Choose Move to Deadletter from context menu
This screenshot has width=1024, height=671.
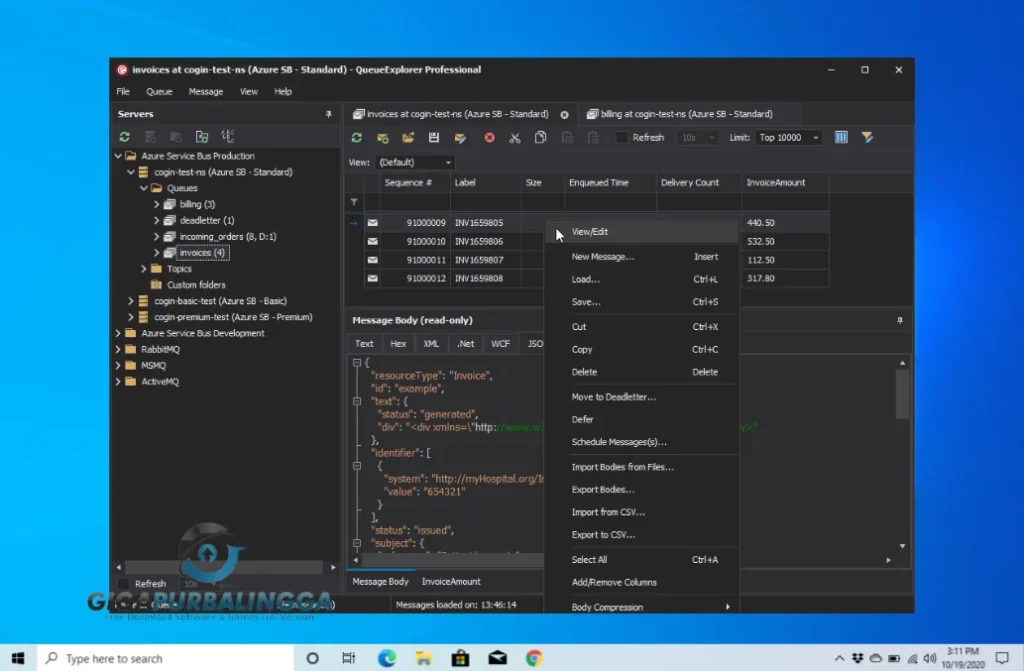coord(613,397)
